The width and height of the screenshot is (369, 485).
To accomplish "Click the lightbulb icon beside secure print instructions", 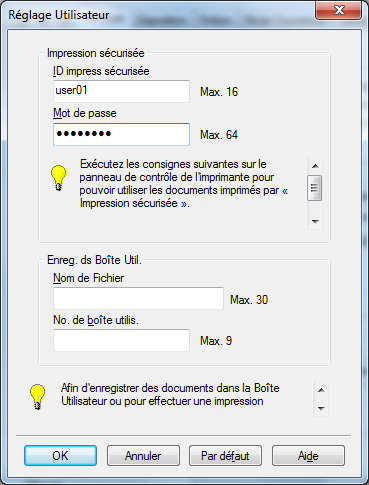I will (59, 178).
